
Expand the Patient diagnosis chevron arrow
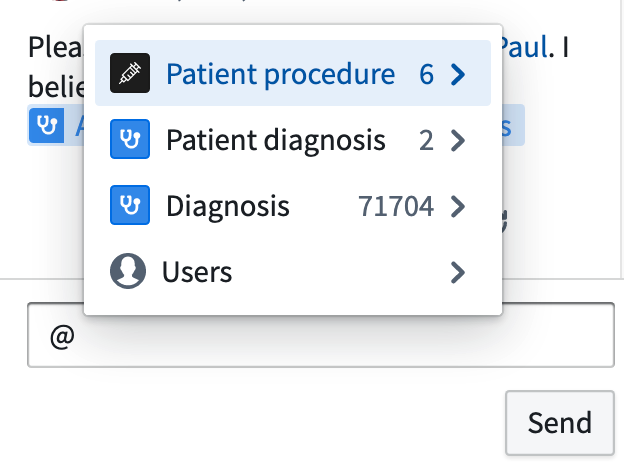click(x=458, y=140)
